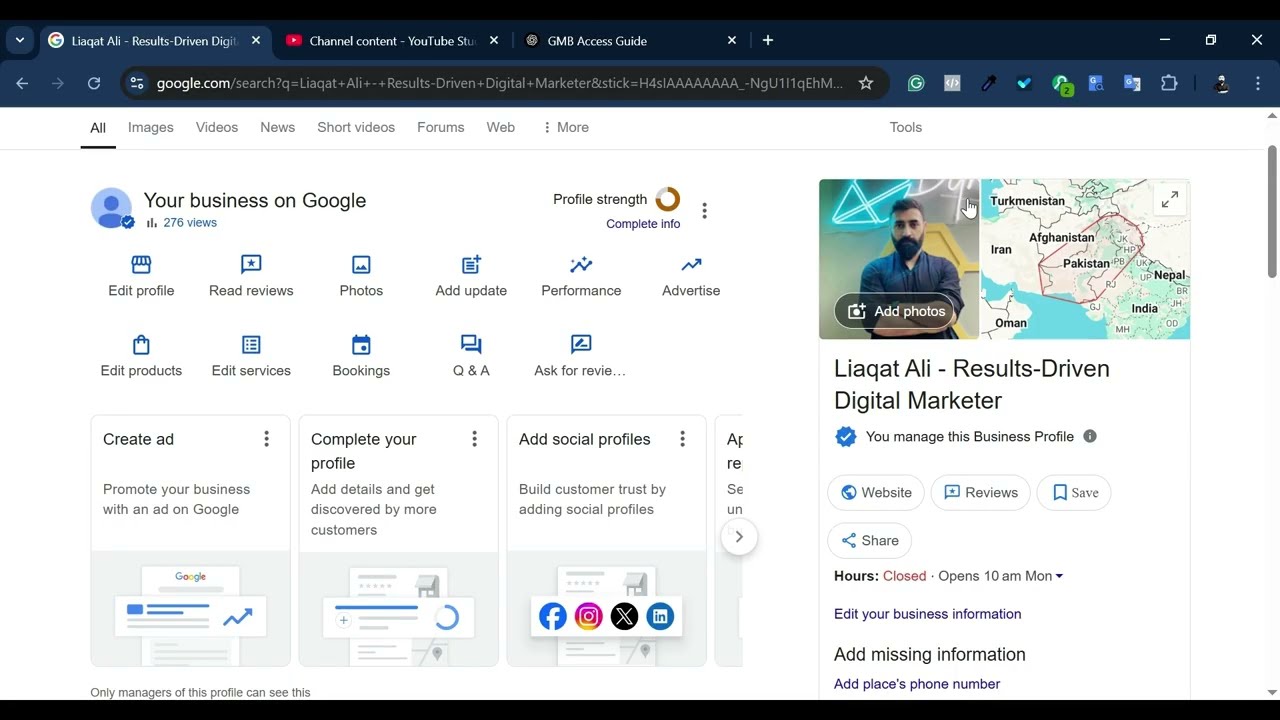Expand the business hours dropdown
The width and height of the screenshot is (1280, 720).
[1059, 576]
